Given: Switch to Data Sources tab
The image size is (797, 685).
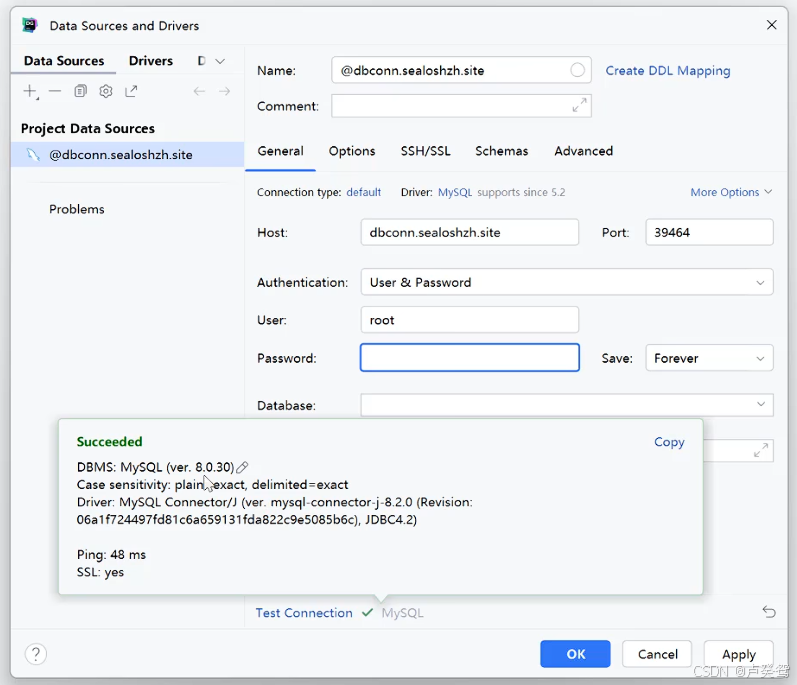Looking at the screenshot, I should (64, 61).
